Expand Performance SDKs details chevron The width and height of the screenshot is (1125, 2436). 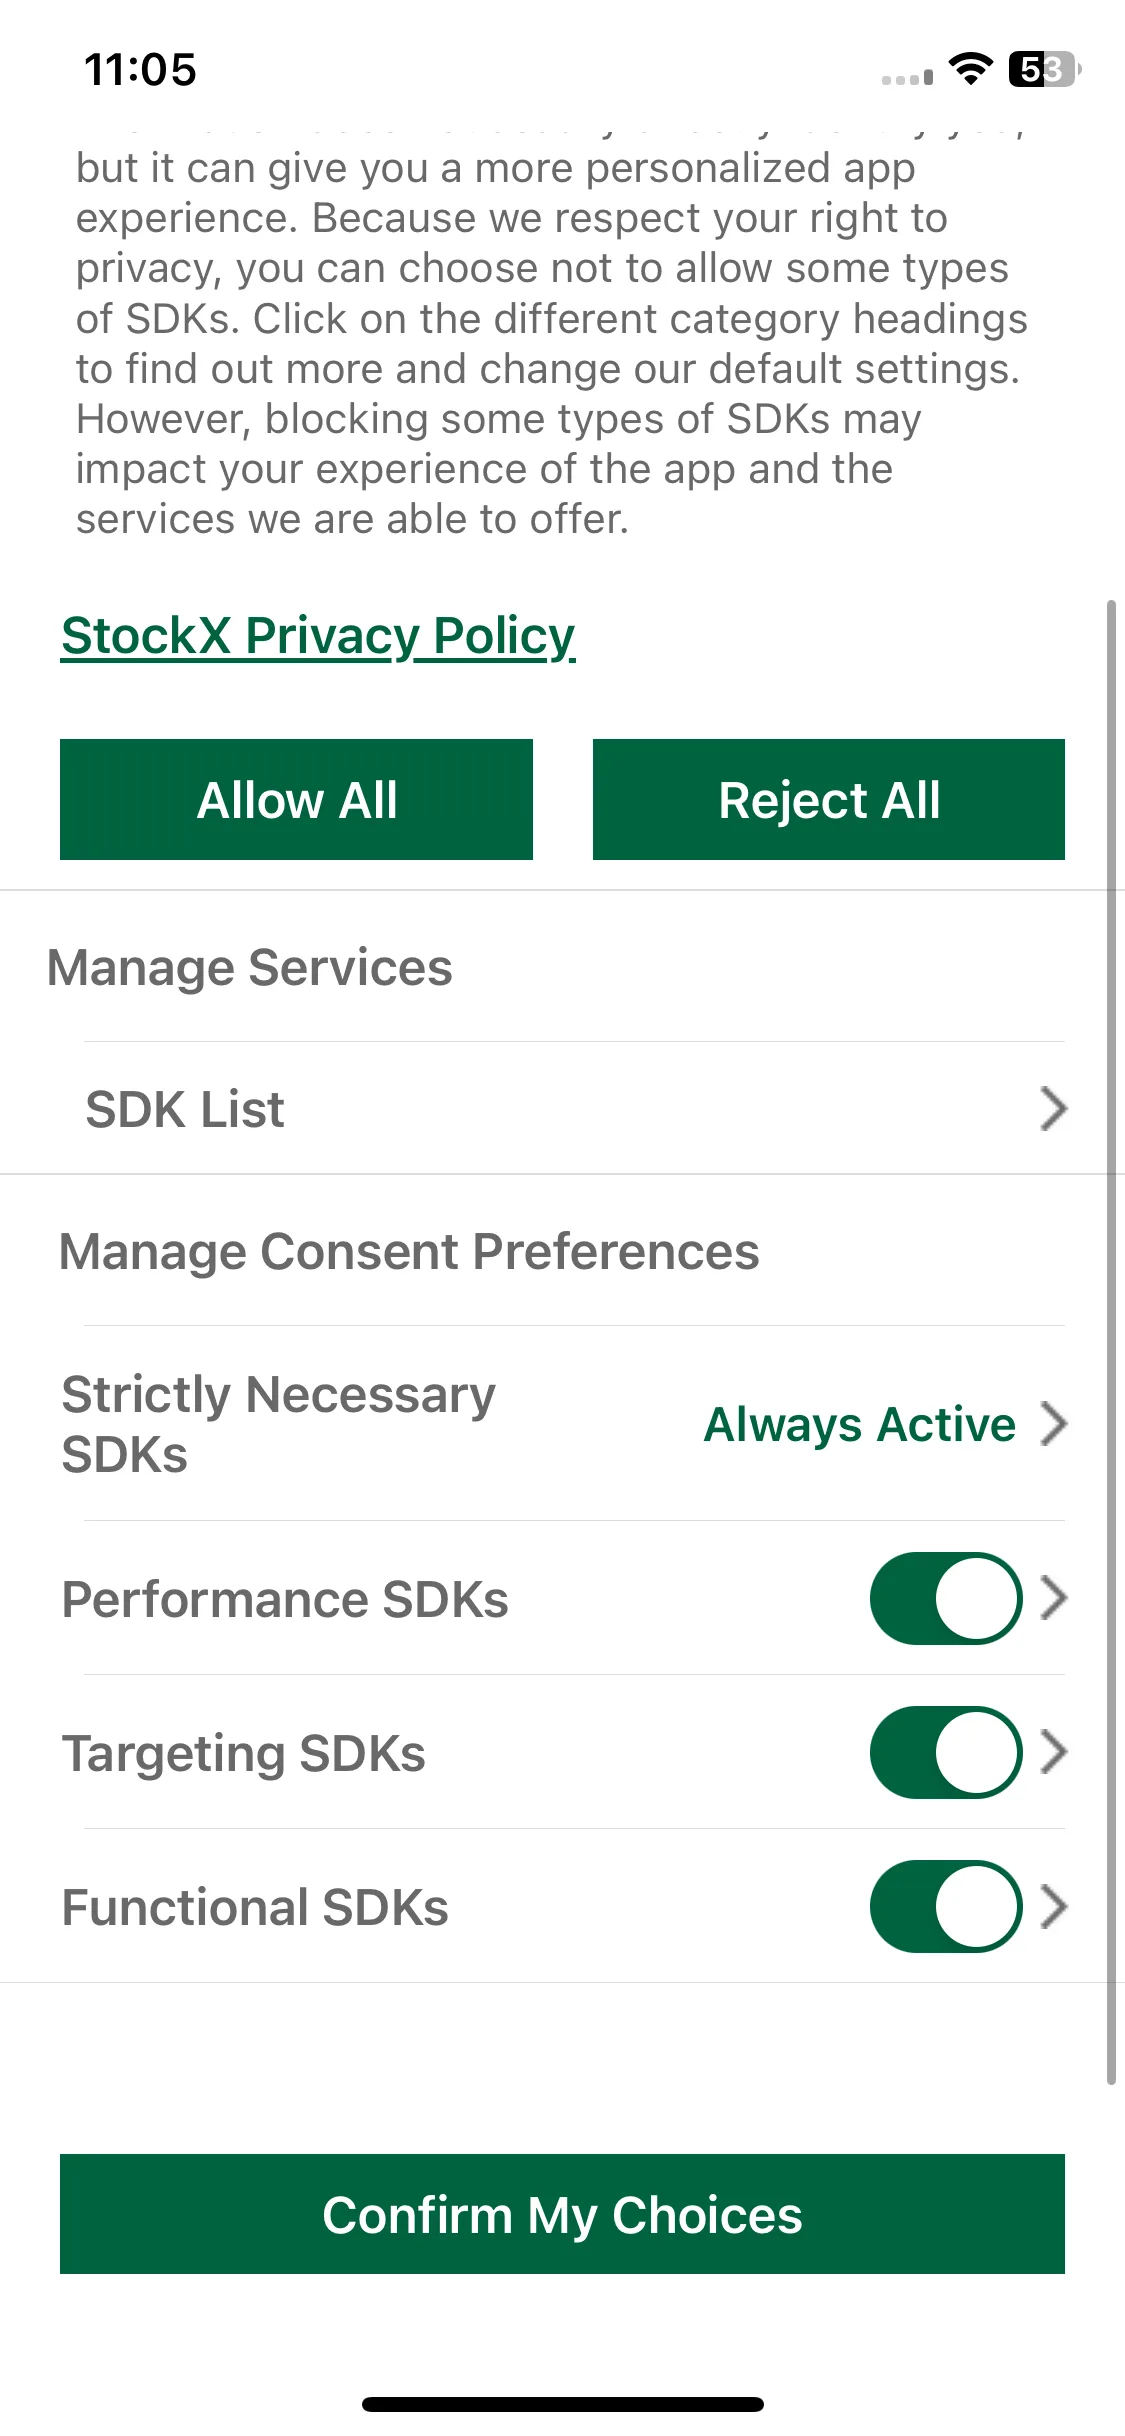pos(1053,1598)
